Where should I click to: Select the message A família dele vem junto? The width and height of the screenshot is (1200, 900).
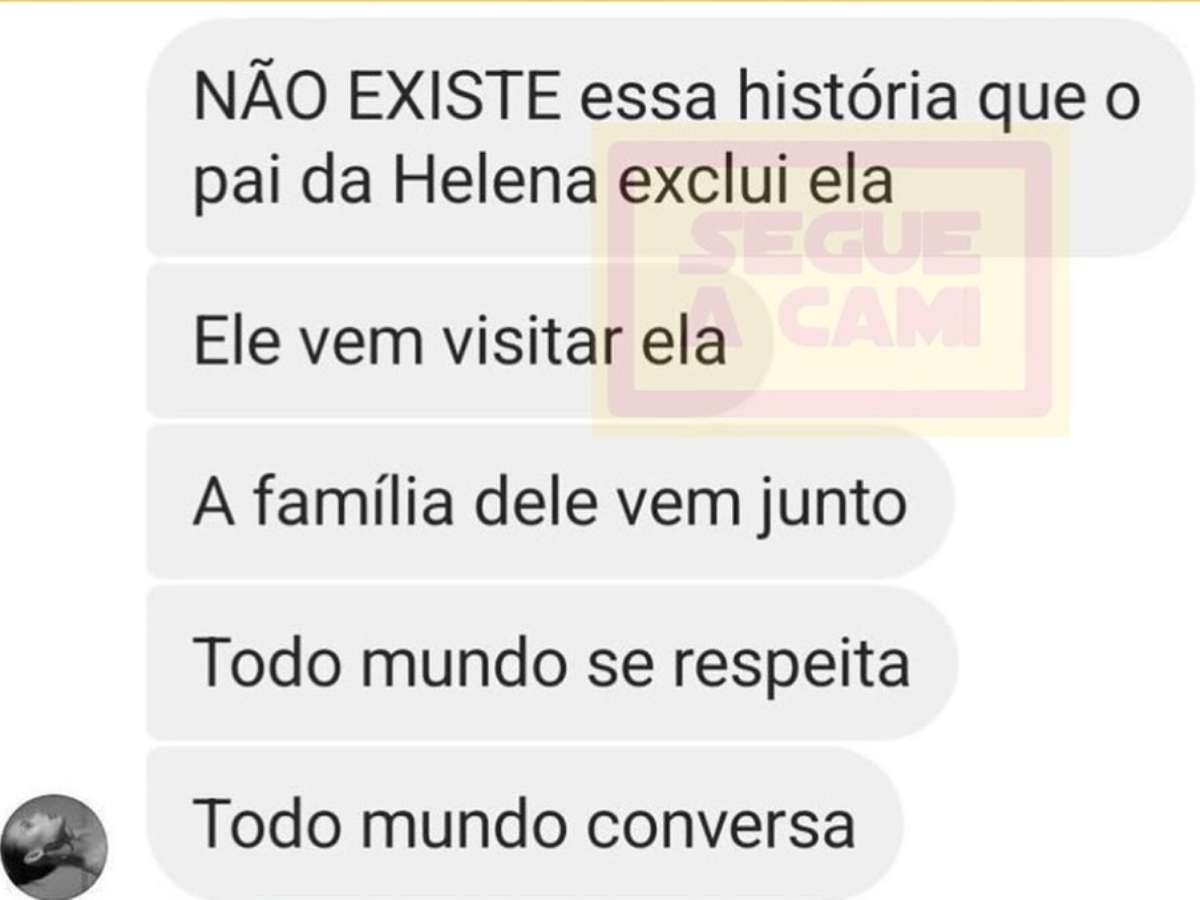point(550,502)
